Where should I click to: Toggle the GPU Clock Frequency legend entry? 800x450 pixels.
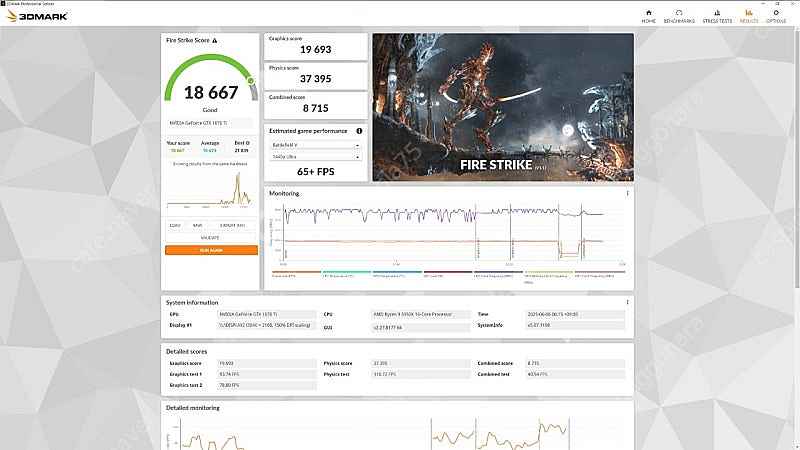click(599, 274)
